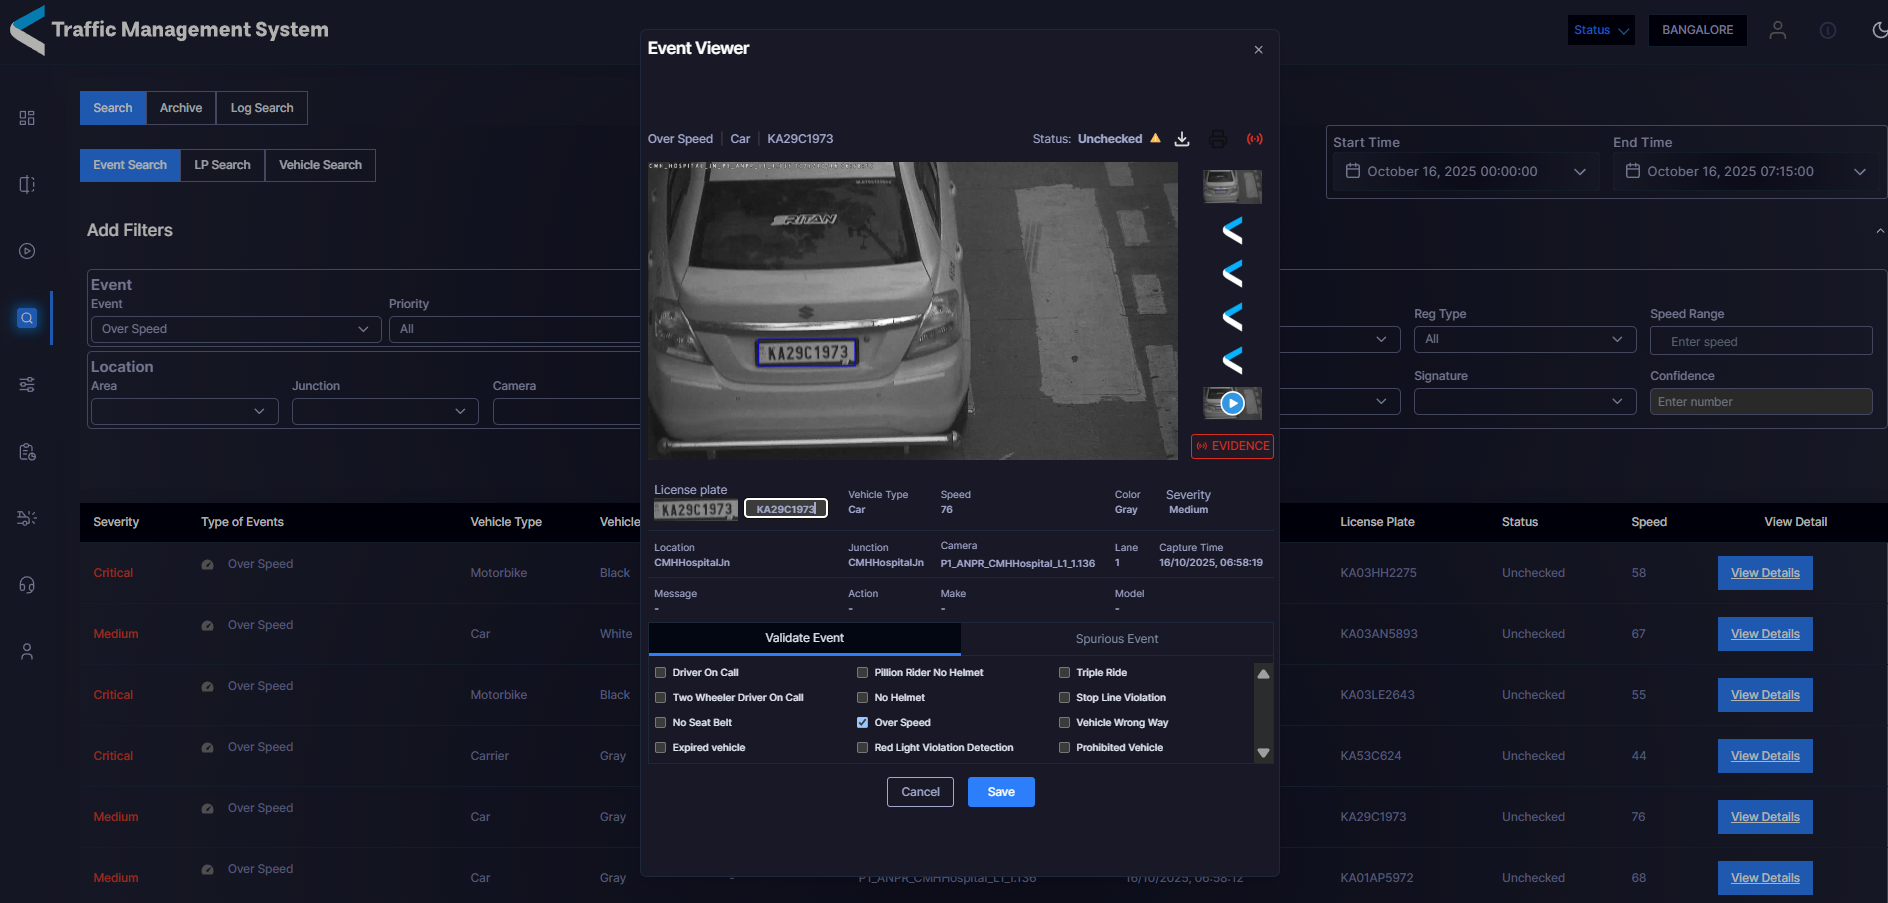1888x903 pixels.
Task: Click the red EVIDENCE button
Action: point(1232,446)
